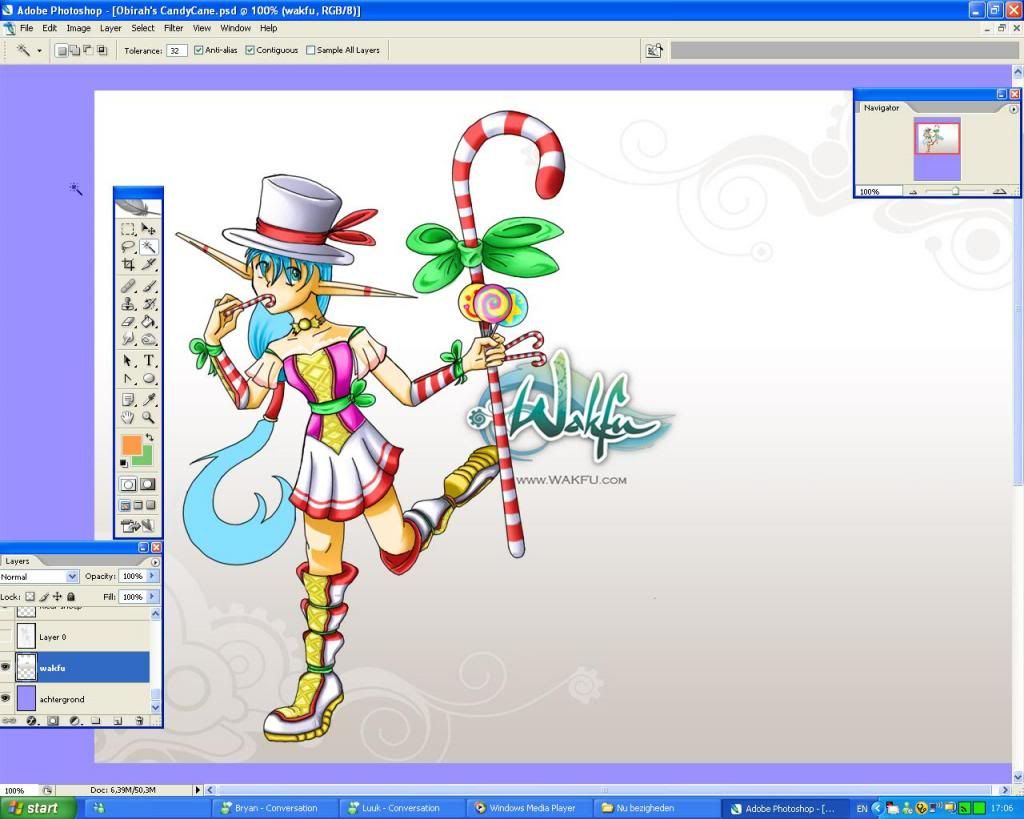Select the Pen tool
1024x819 pixels.
[x=128, y=378]
